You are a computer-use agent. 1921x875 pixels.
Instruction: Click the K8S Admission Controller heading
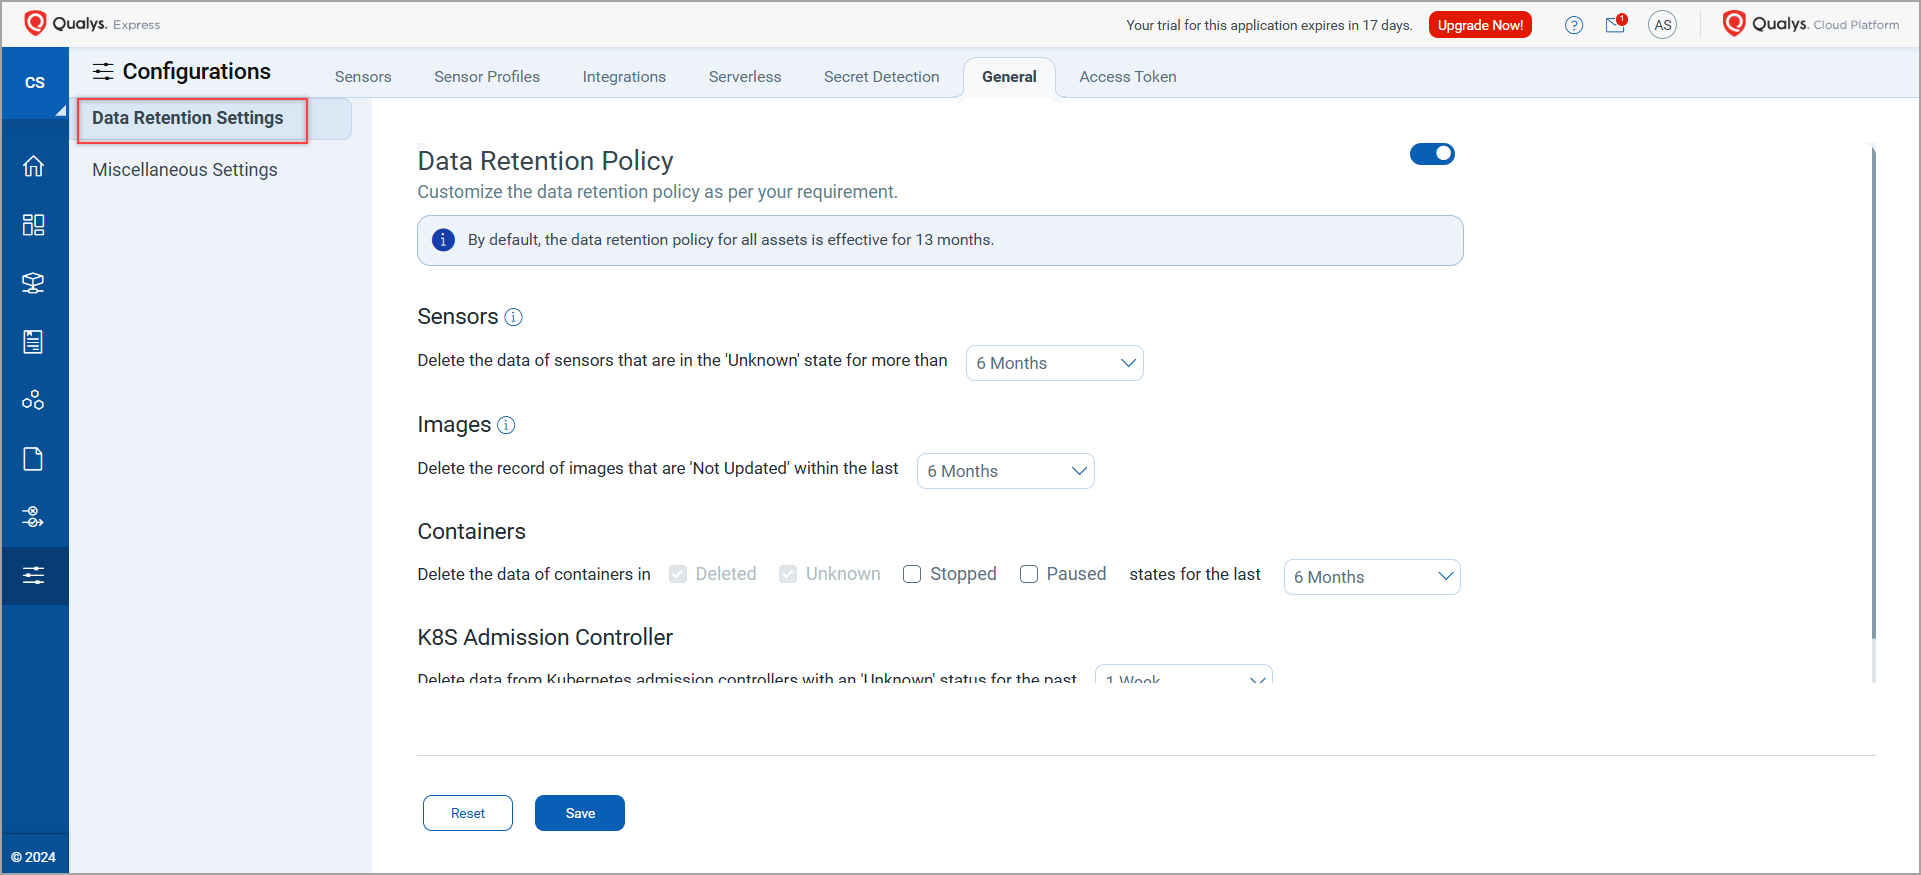[x=545, y=637]
